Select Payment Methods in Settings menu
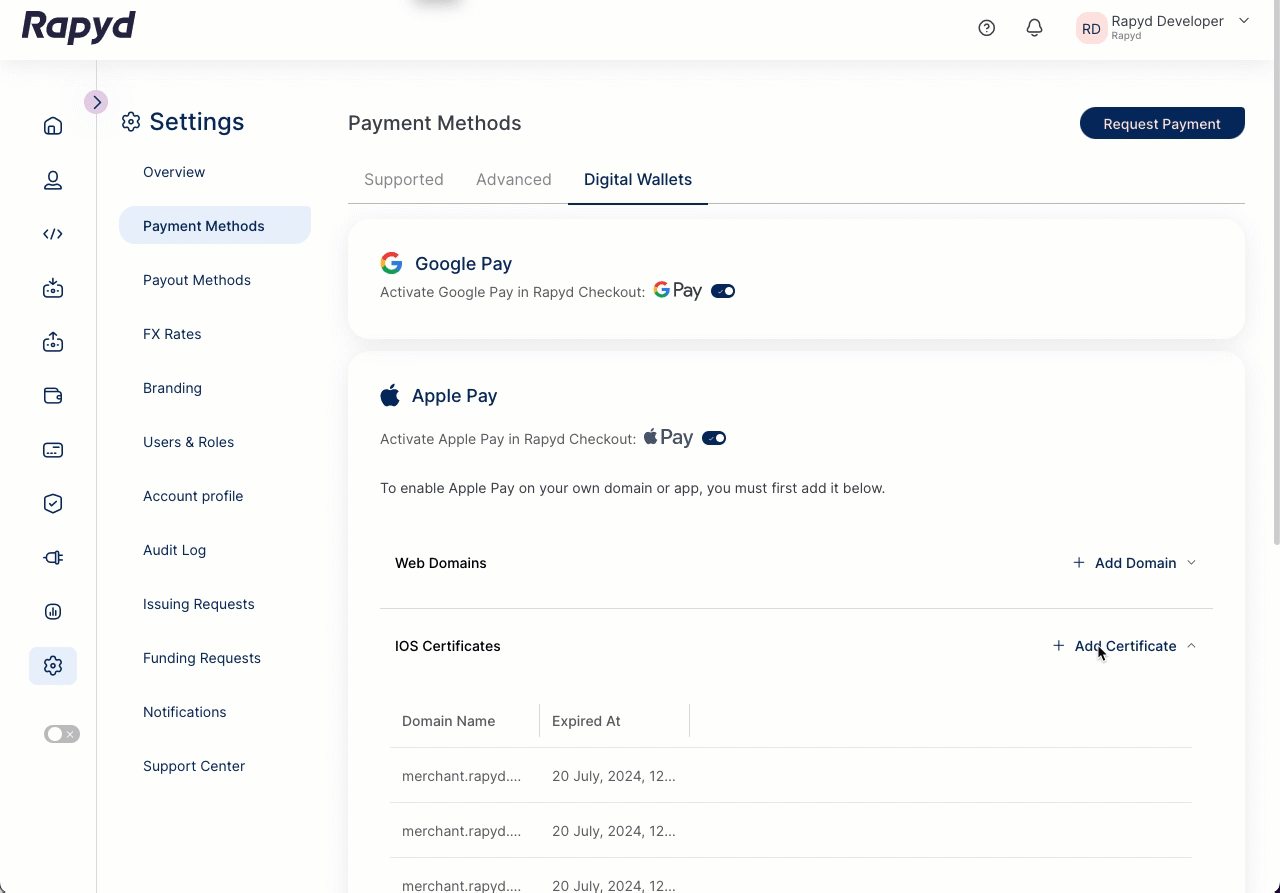Screen dimensions: 1280x893 [215, 225]
